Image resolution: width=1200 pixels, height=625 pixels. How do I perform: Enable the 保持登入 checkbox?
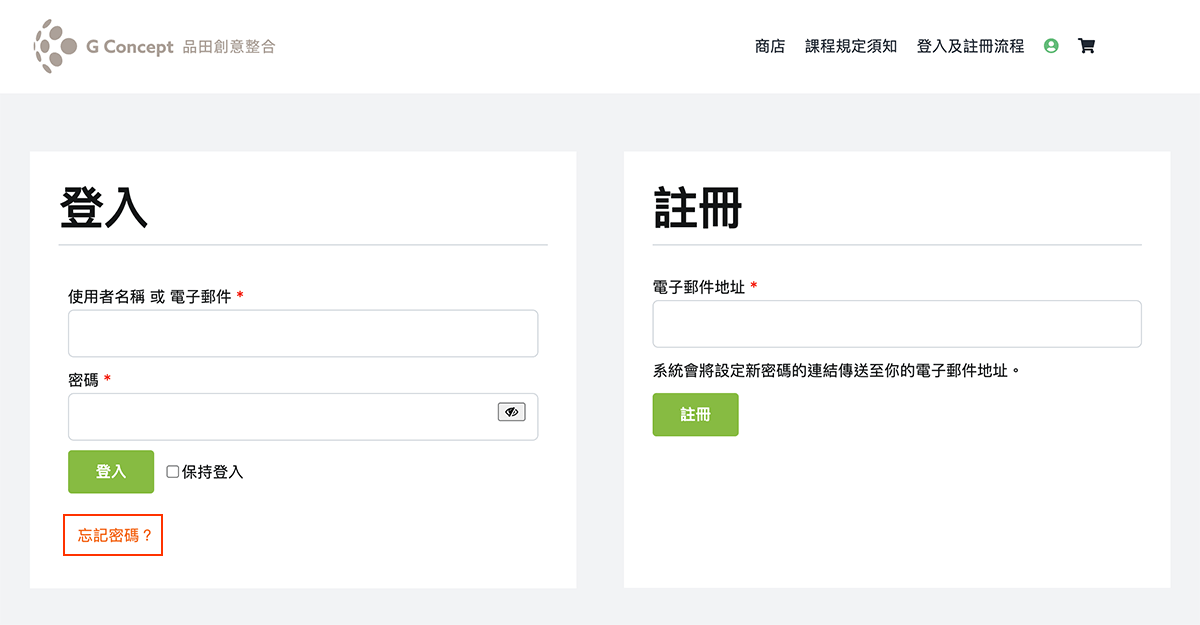[171, 471]
